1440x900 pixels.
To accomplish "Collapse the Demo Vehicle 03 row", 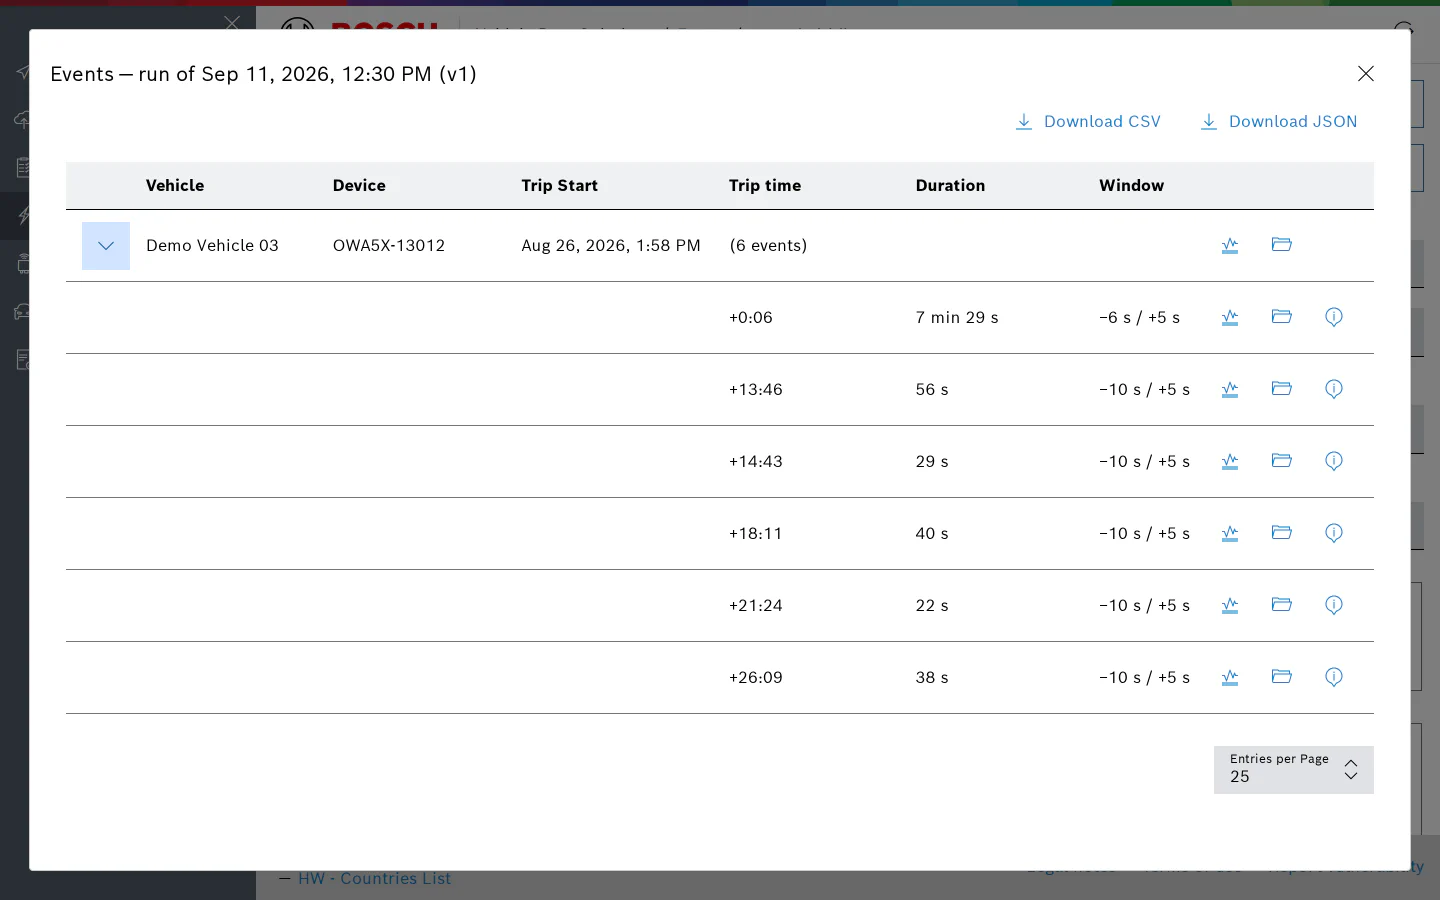I will [106, 246].
